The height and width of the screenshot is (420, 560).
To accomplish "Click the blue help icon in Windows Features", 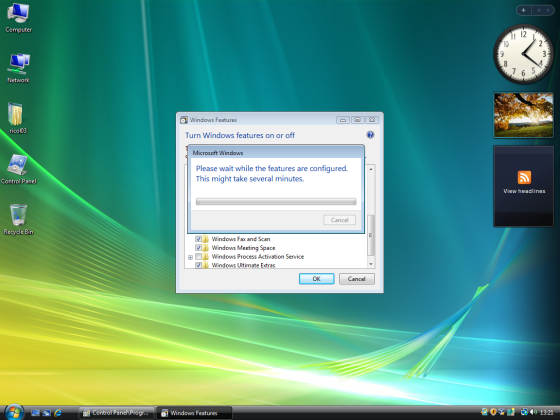I will tap(370, 135).
